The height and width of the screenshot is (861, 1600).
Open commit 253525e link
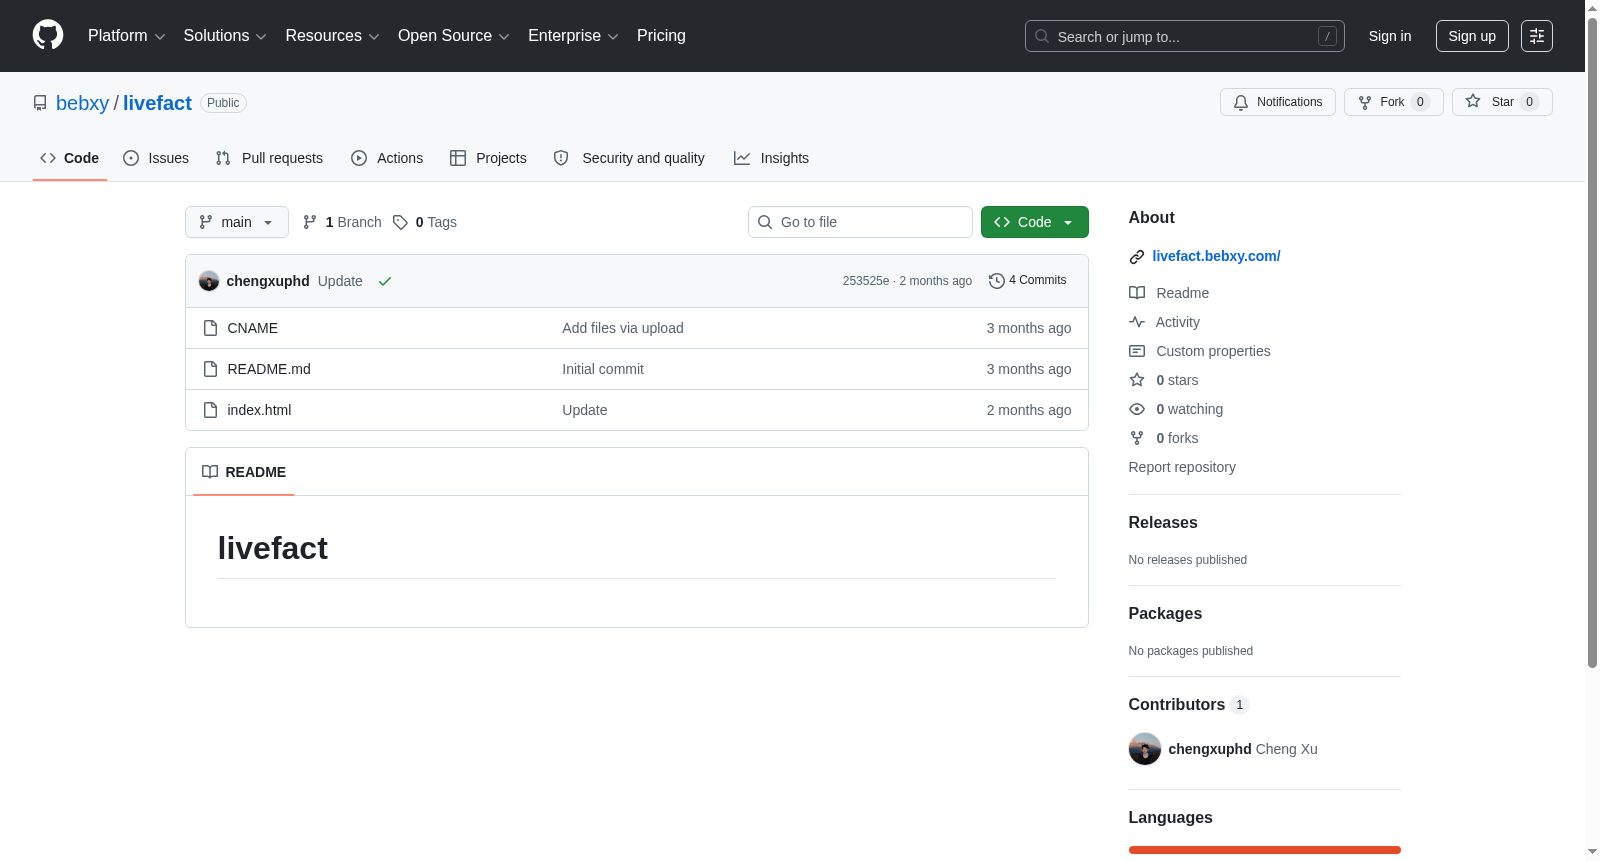point(866,281)
